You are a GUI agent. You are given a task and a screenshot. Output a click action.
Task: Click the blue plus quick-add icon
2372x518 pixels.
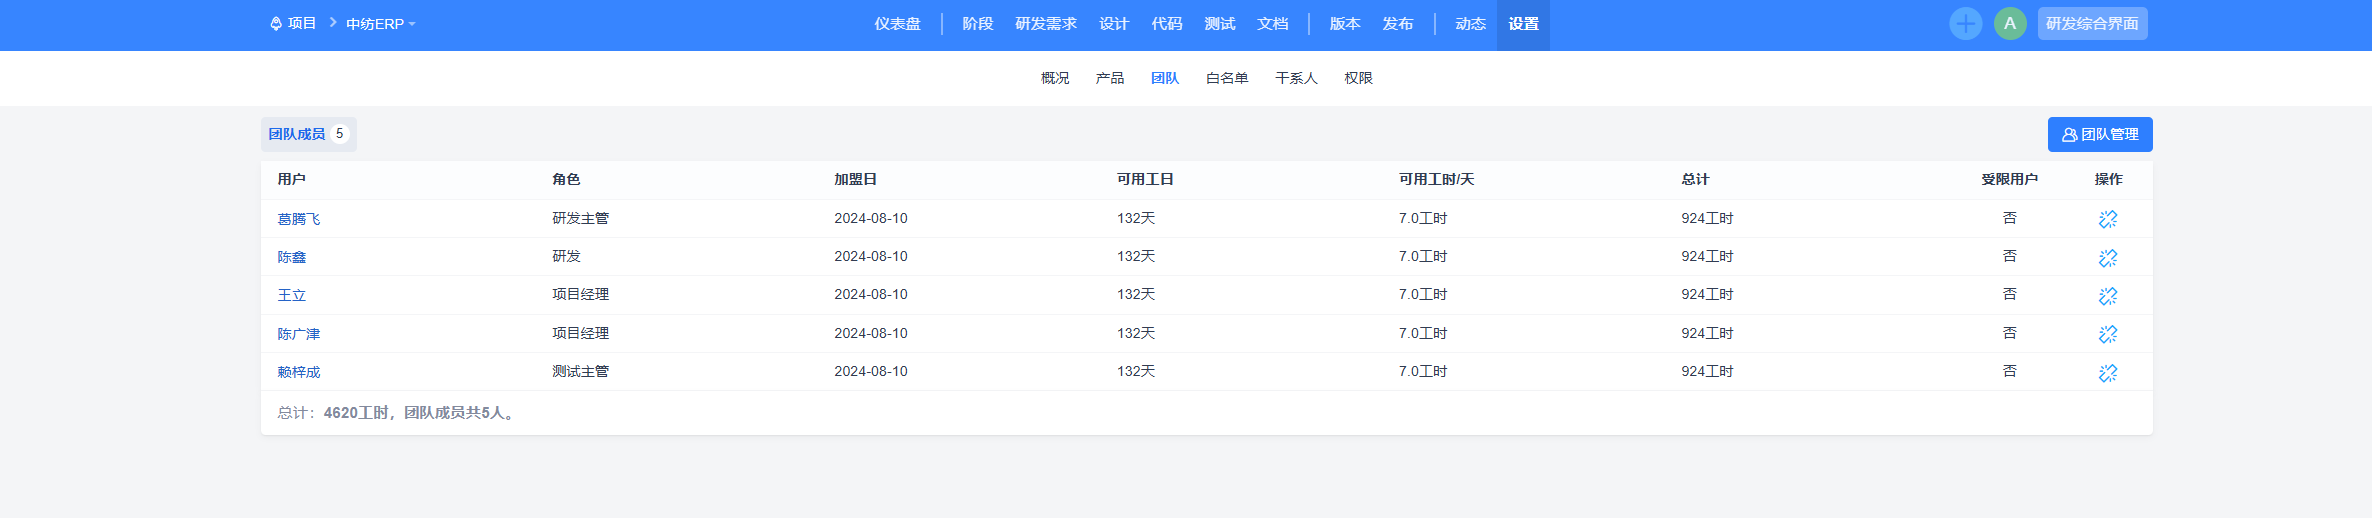point(1965,24)
